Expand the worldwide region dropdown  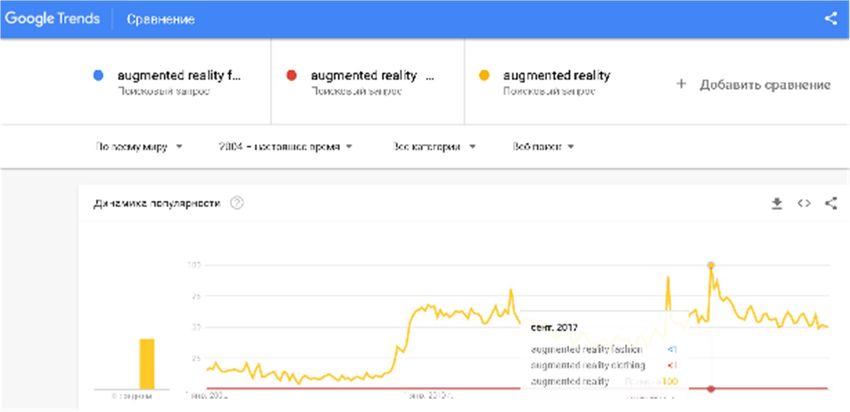click(x=139, y=146)
